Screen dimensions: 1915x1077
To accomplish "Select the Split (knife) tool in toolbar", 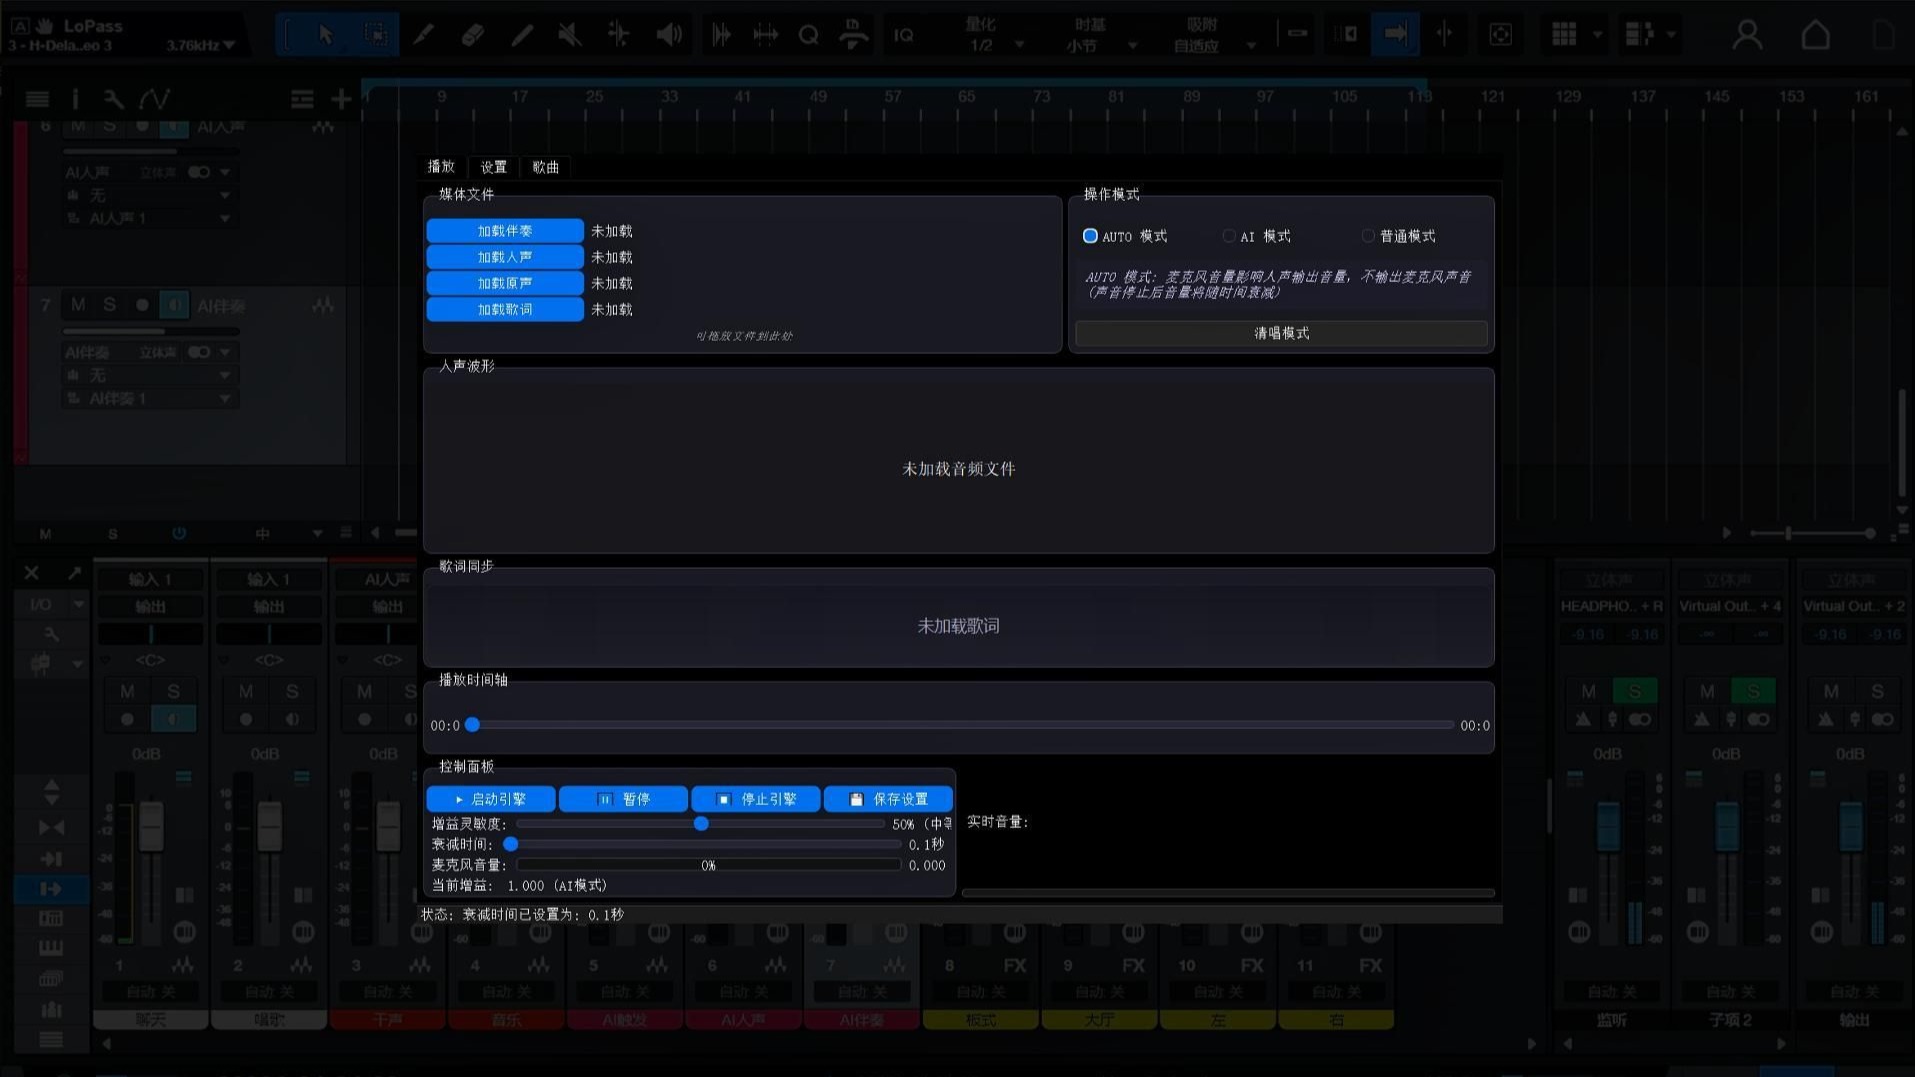I will (424, 35).
